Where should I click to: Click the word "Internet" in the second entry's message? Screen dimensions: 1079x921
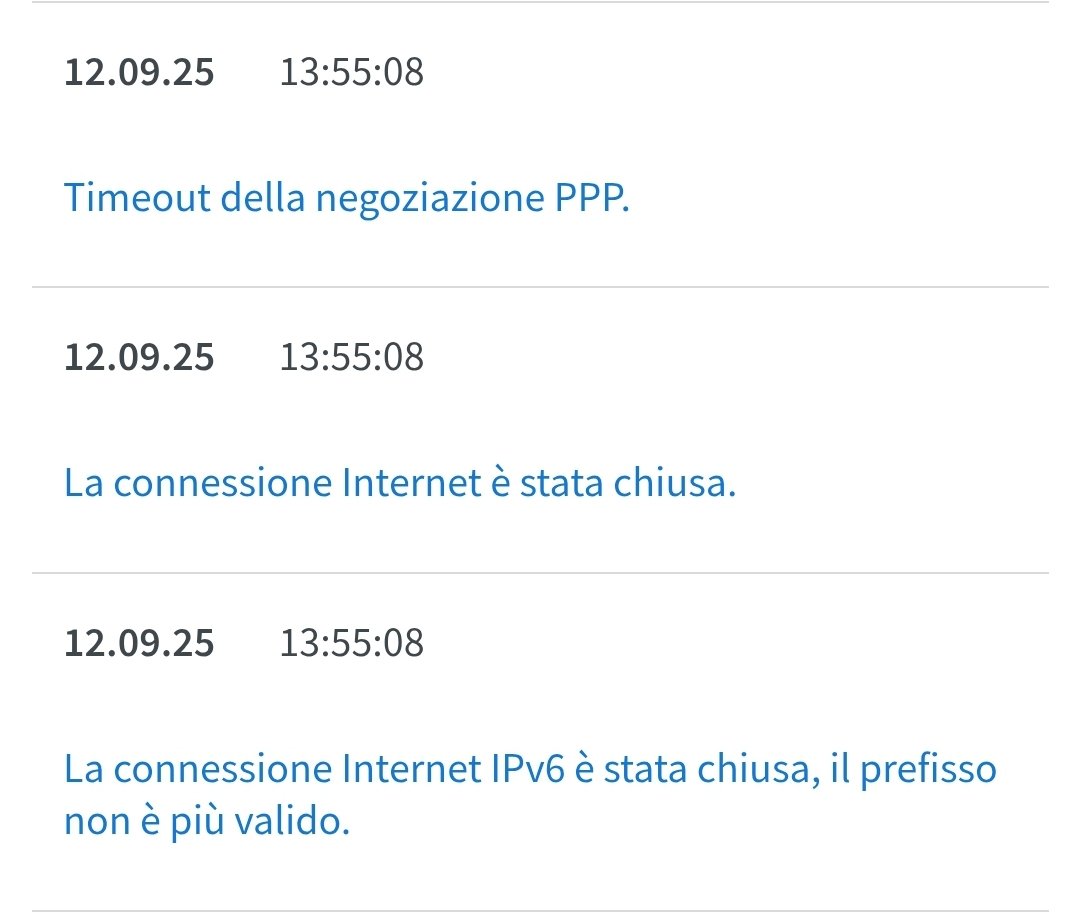coord(412,483)
